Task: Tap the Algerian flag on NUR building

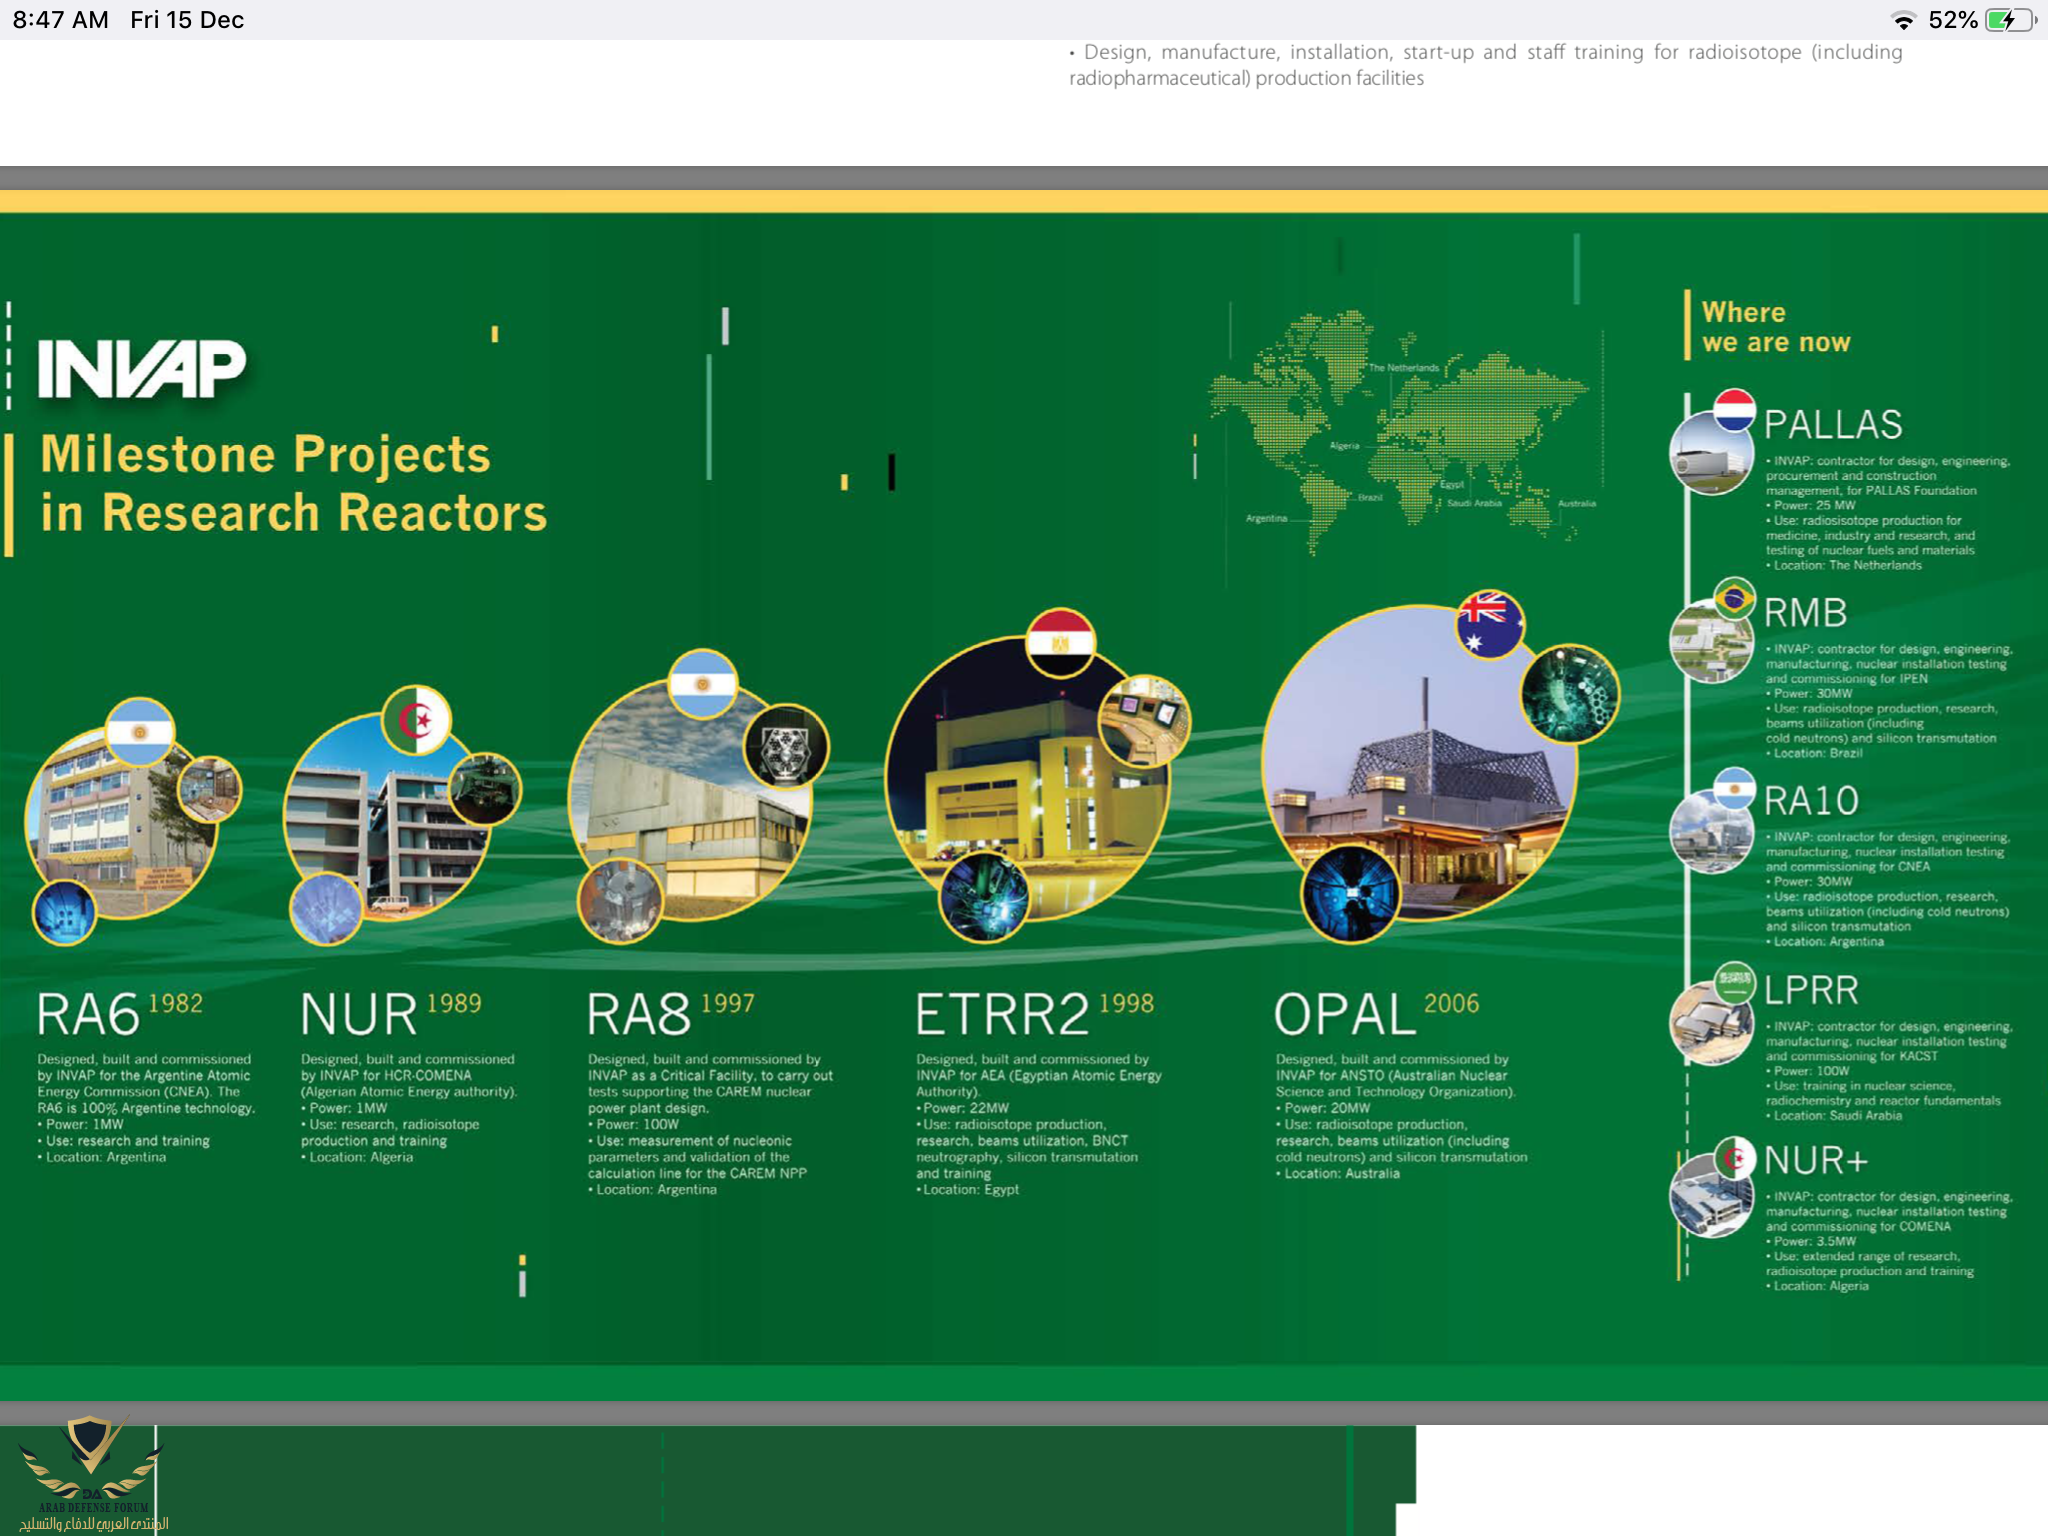Action: click(416, 720)
